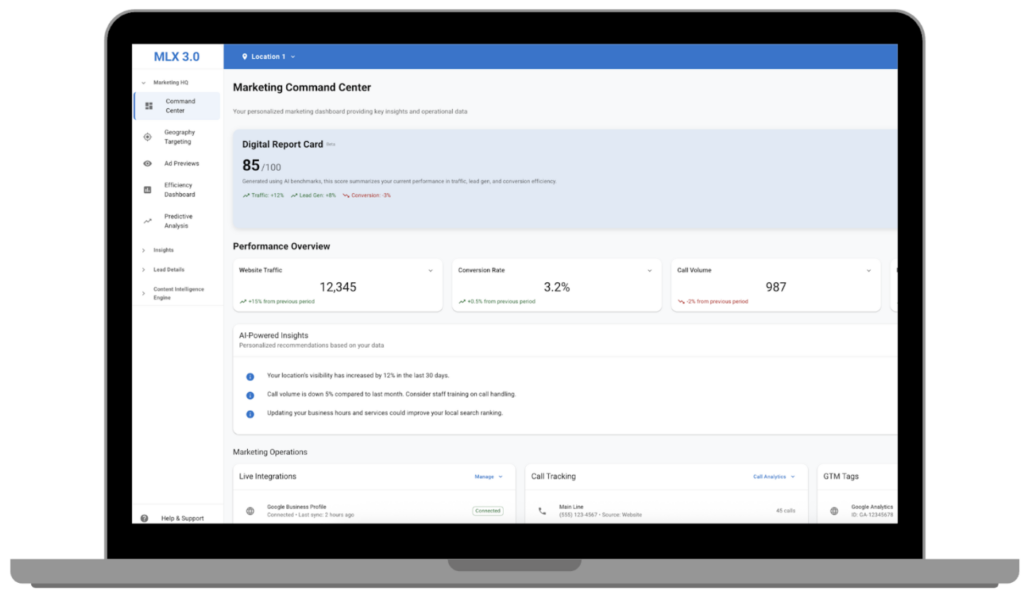Click the Command Center grid icon

[149, 106]
